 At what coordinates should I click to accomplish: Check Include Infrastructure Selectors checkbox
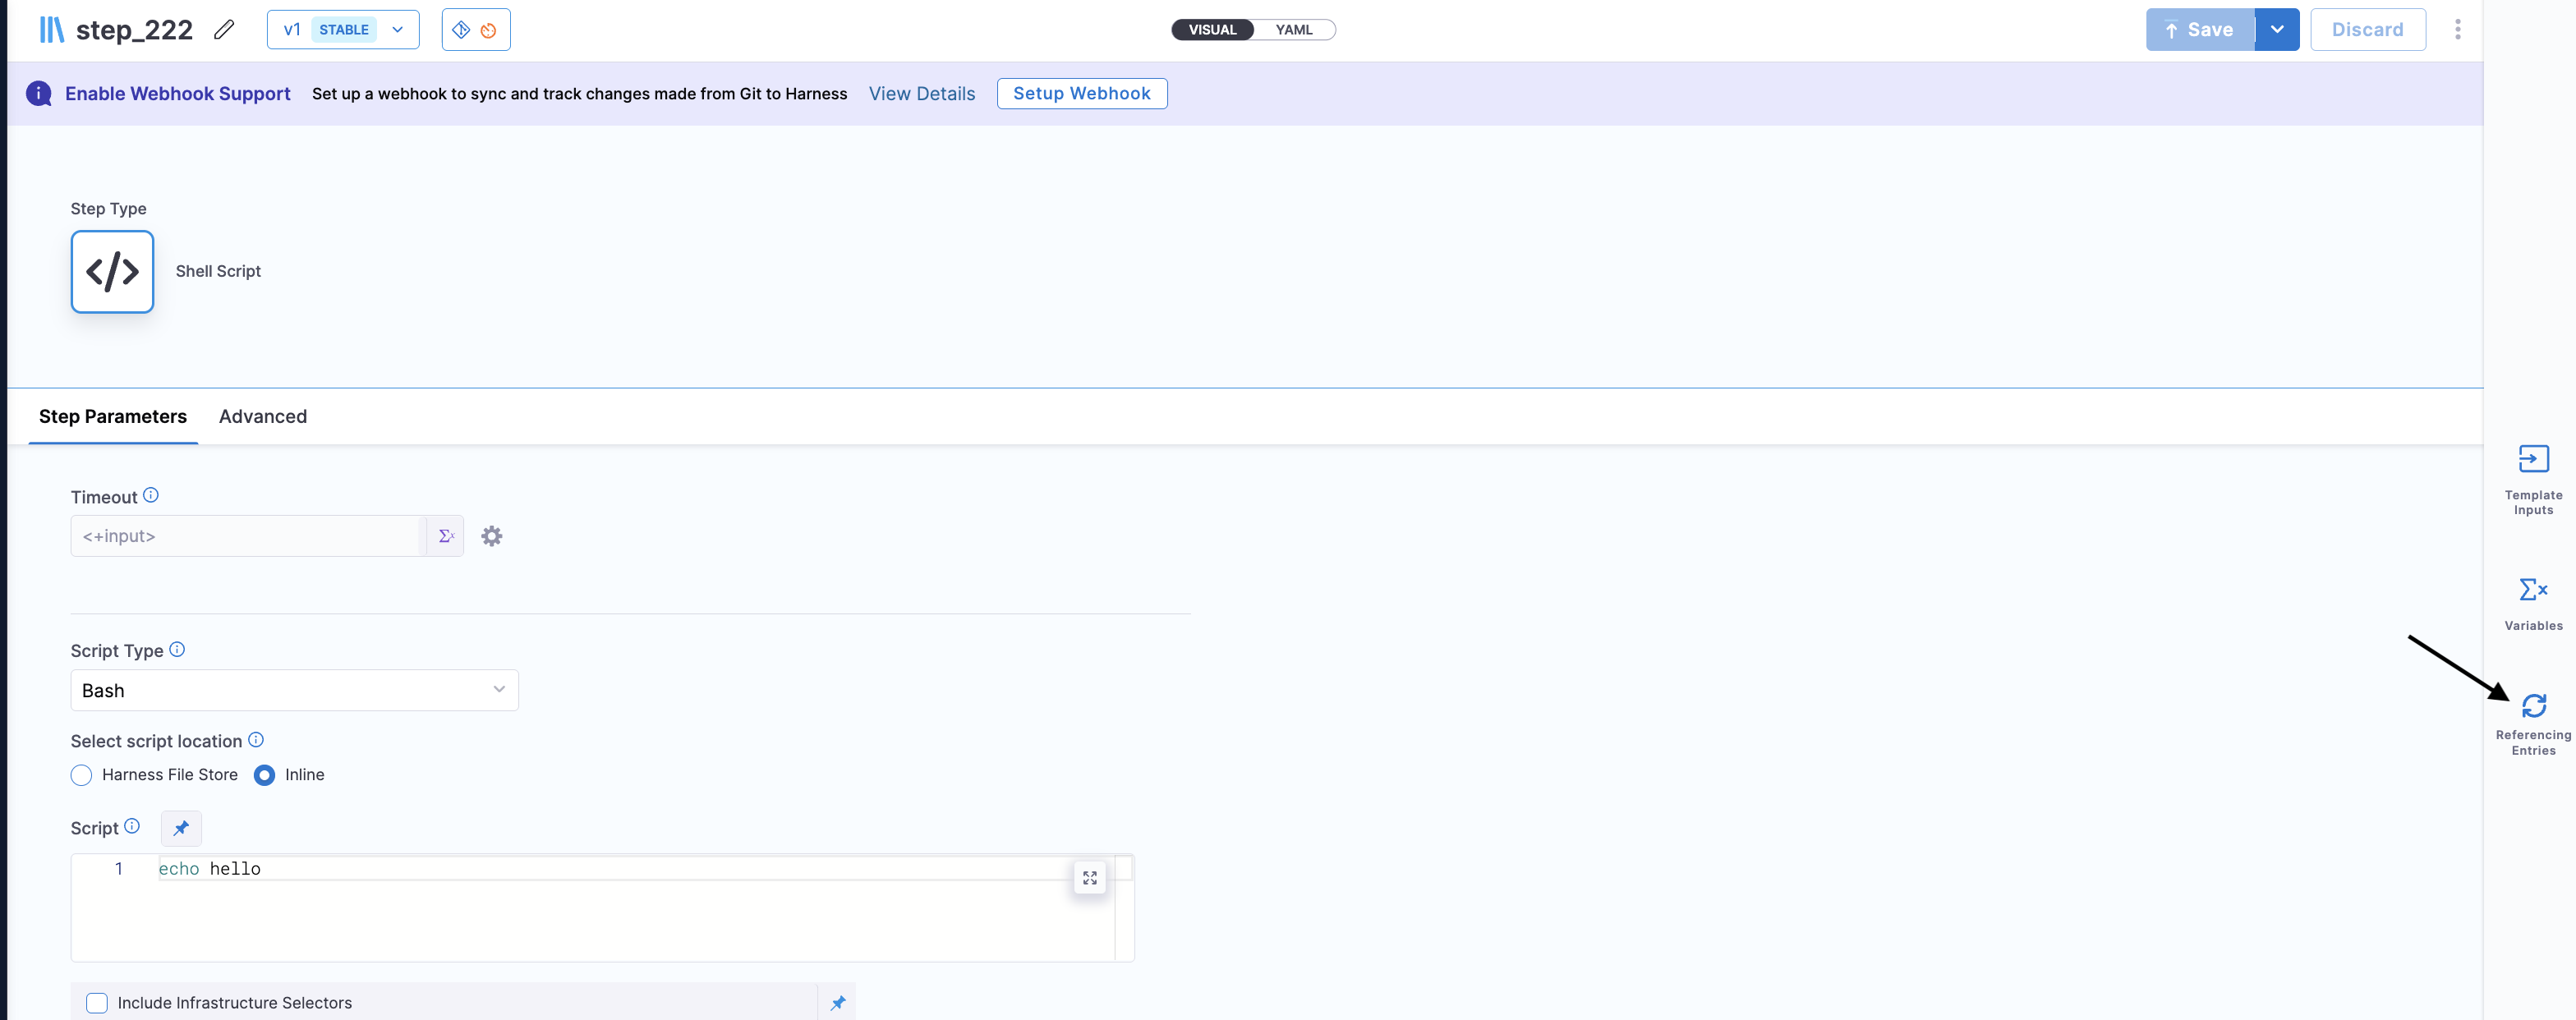97,1002
